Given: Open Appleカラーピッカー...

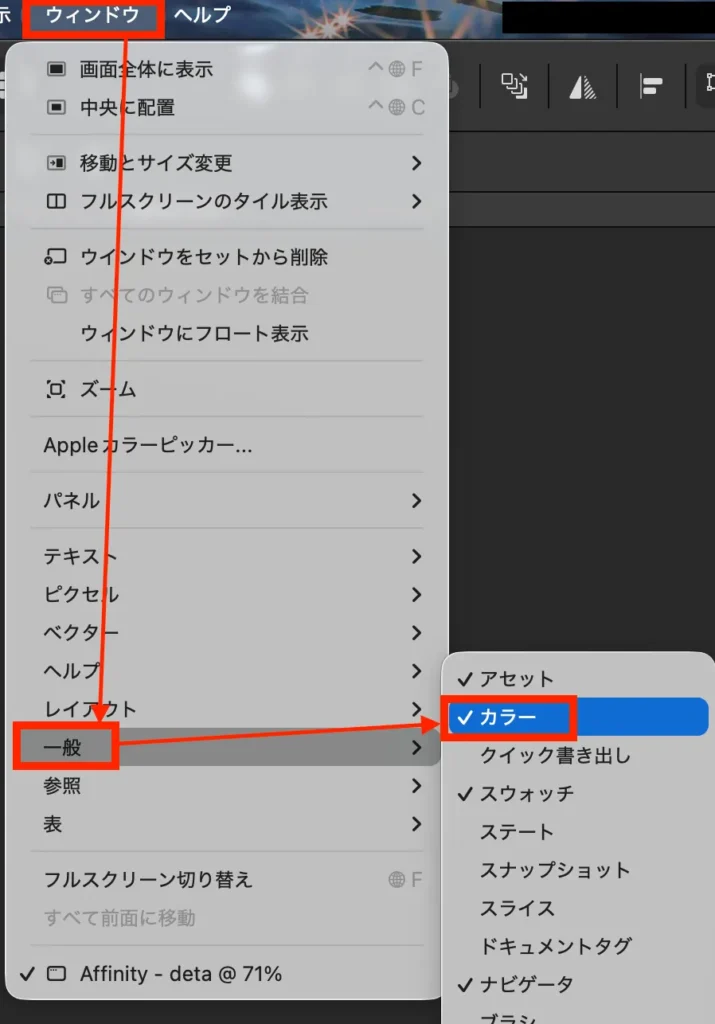Looking at the screenshot, I should [227, 445].
